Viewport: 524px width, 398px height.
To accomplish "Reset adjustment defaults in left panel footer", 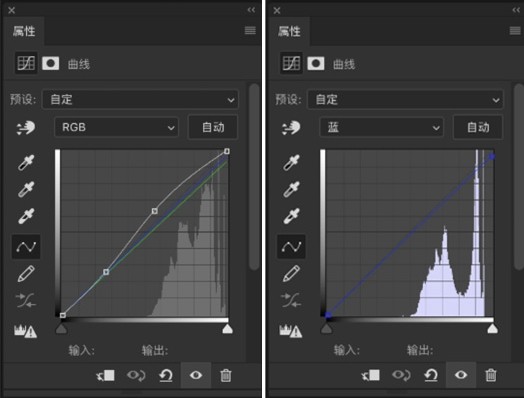I will click(166, 376).
